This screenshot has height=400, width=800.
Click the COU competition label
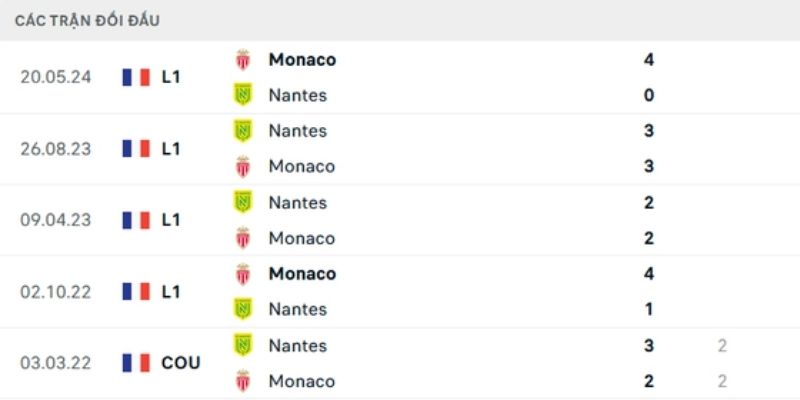tap(181, 363)
